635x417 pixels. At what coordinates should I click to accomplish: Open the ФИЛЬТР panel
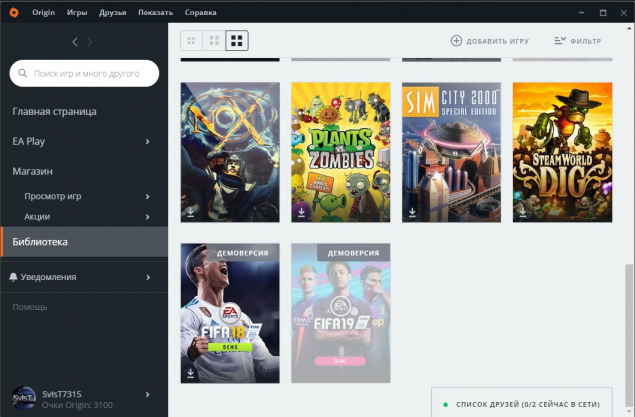coord(578,41)
